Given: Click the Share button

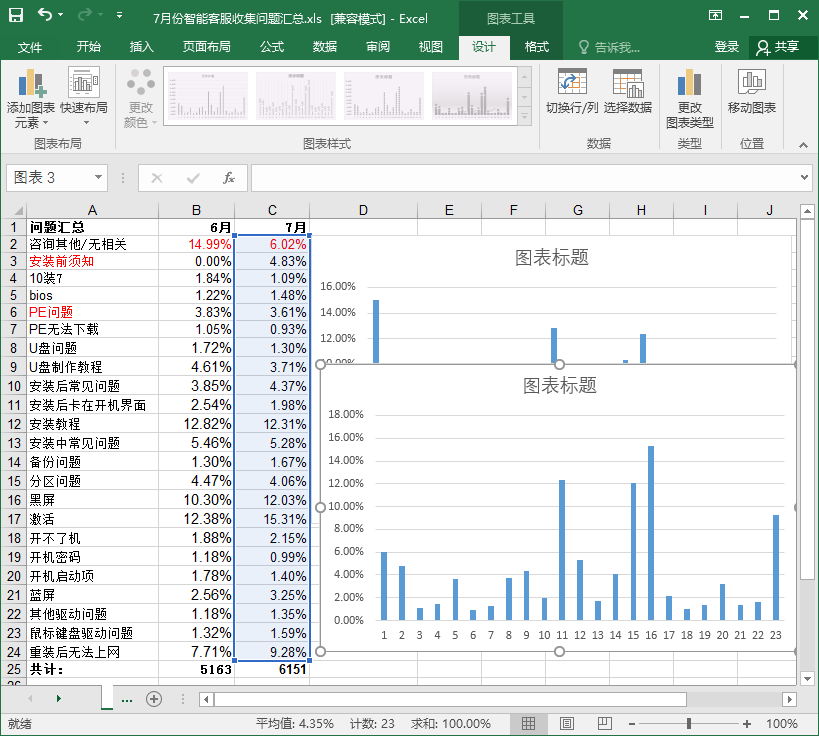Looking at the screenshot, I should pyautogui.click(x=778, y=47).
